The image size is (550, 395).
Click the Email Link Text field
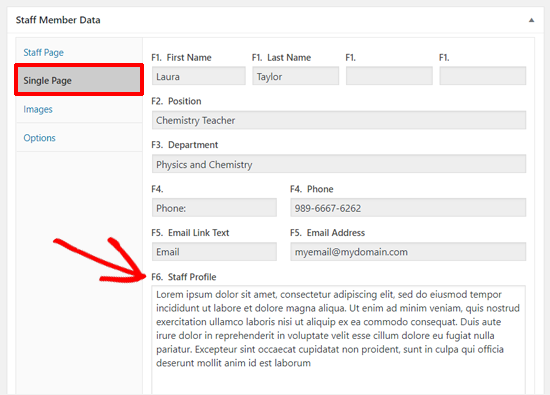214,252
